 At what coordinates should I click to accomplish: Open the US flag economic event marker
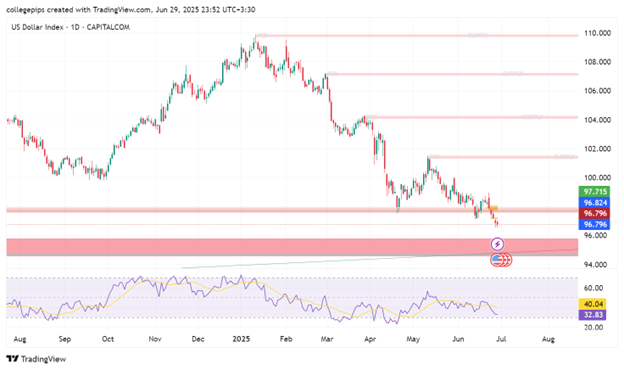click(x=496, y=260)
